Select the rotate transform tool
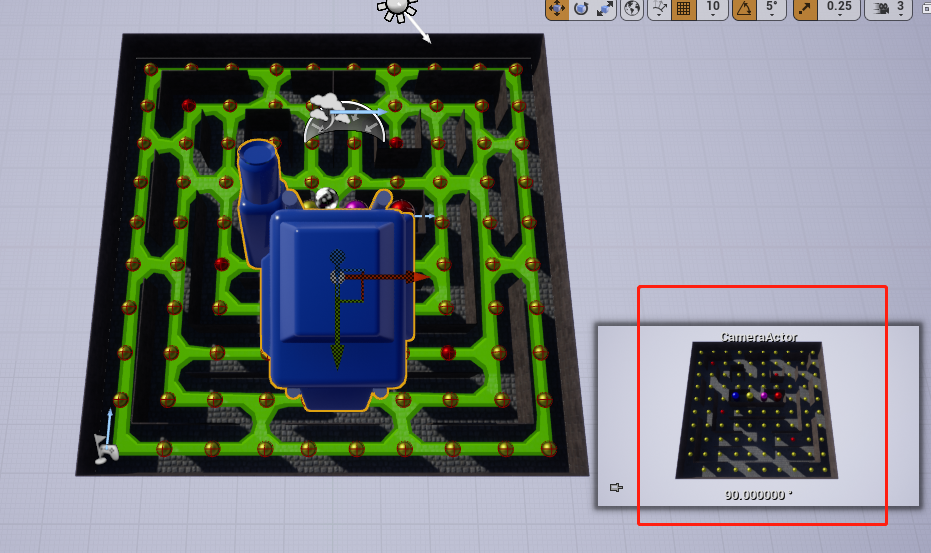 tap(581, 8)
